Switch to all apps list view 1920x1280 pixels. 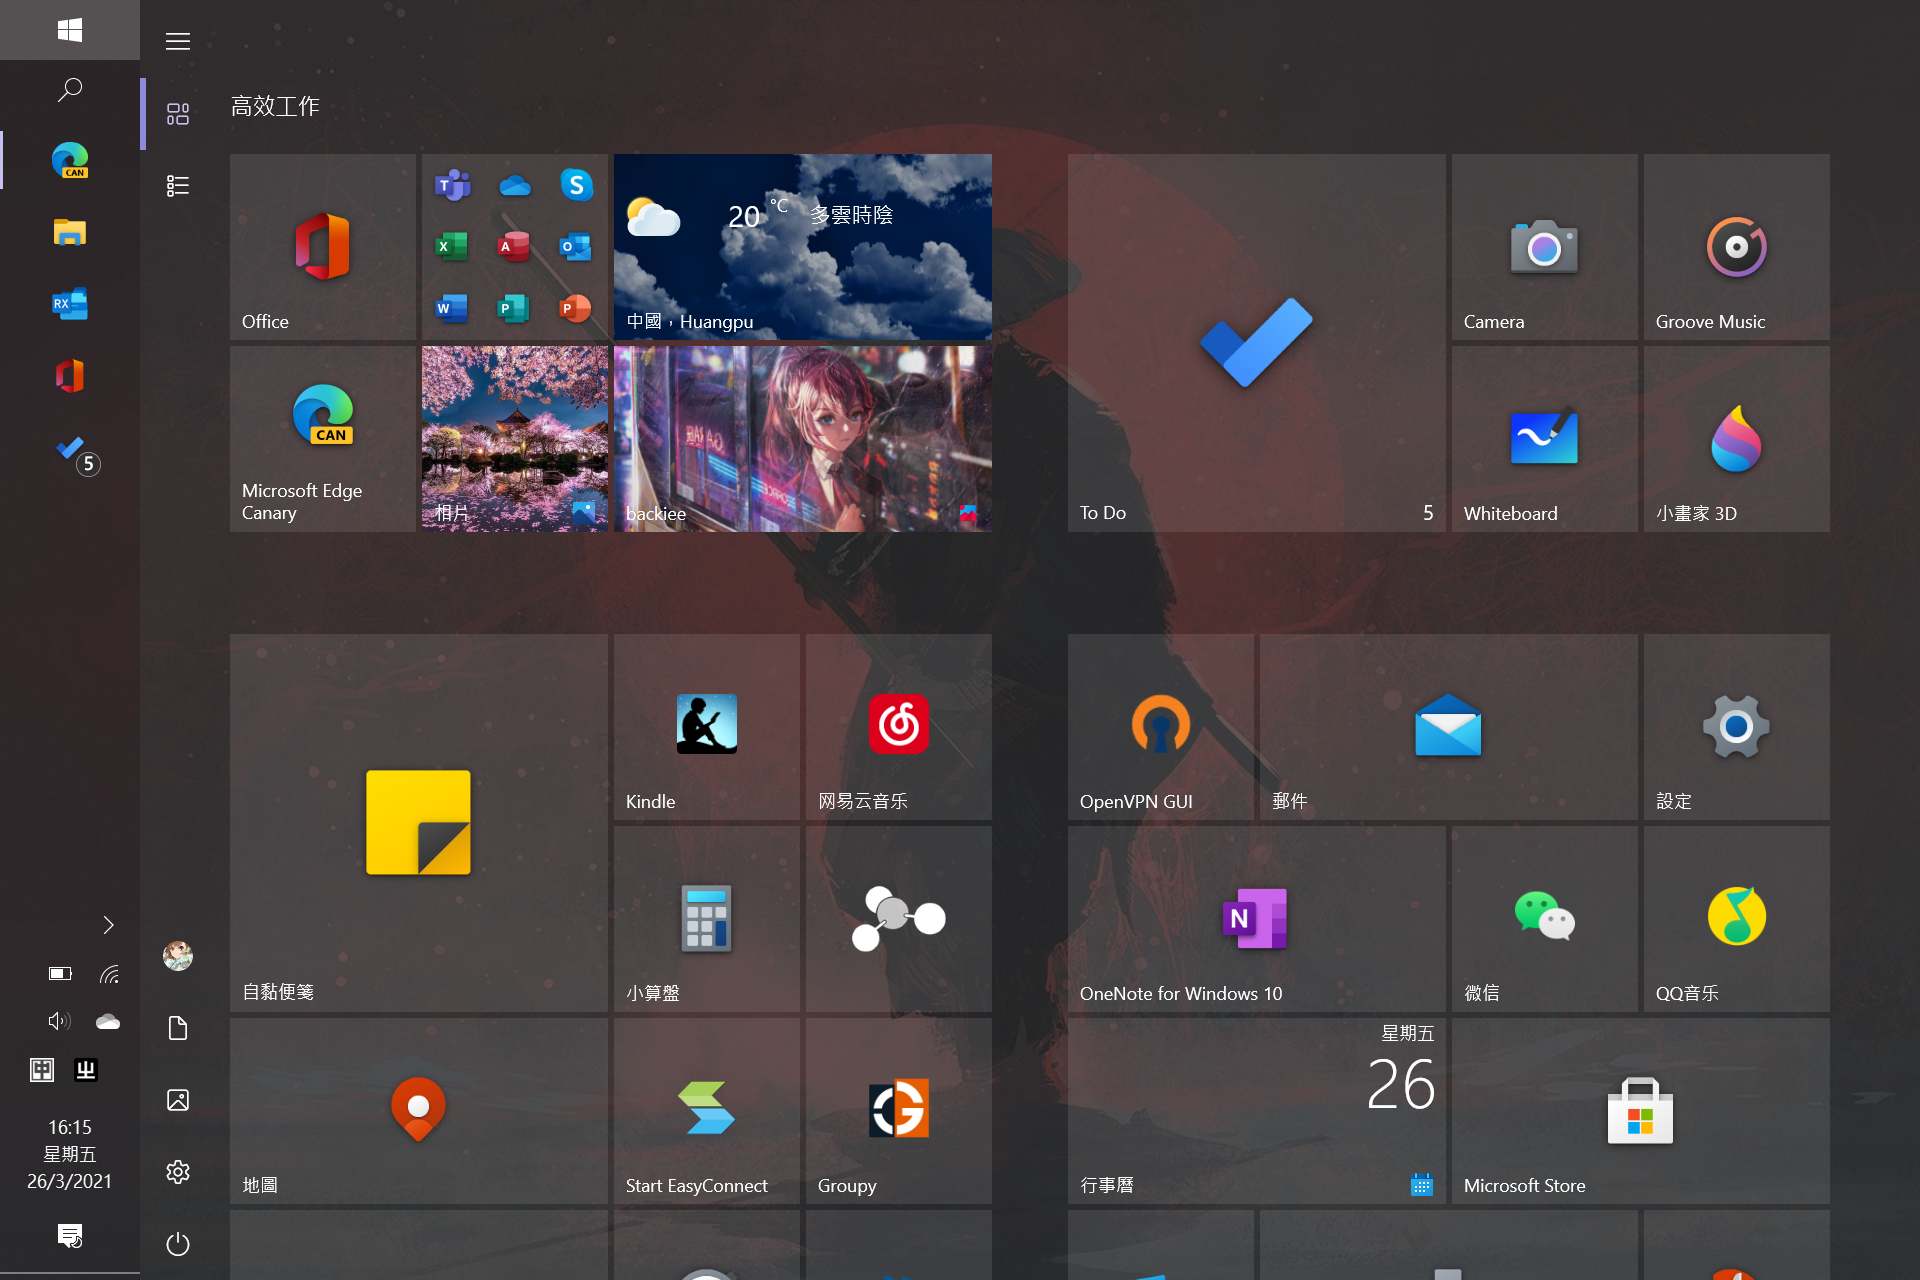(x=178, y=186)
